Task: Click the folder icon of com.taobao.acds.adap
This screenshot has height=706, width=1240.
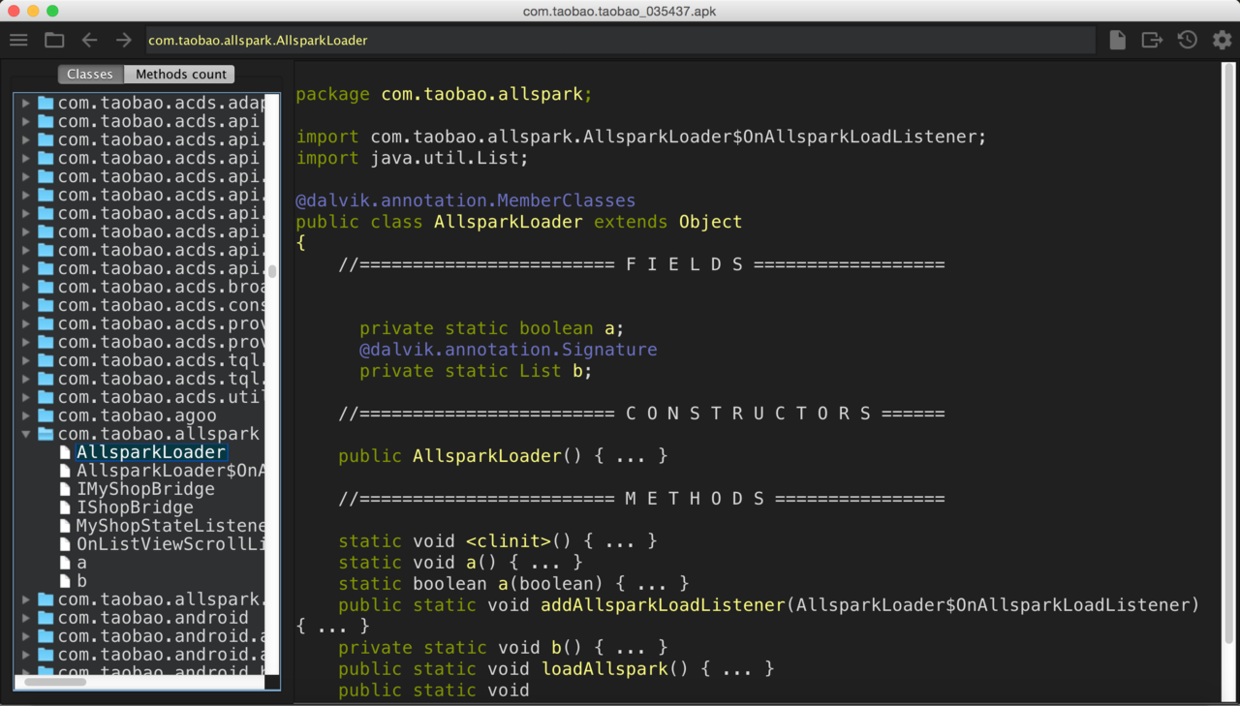Action: [x=45, y=103]
